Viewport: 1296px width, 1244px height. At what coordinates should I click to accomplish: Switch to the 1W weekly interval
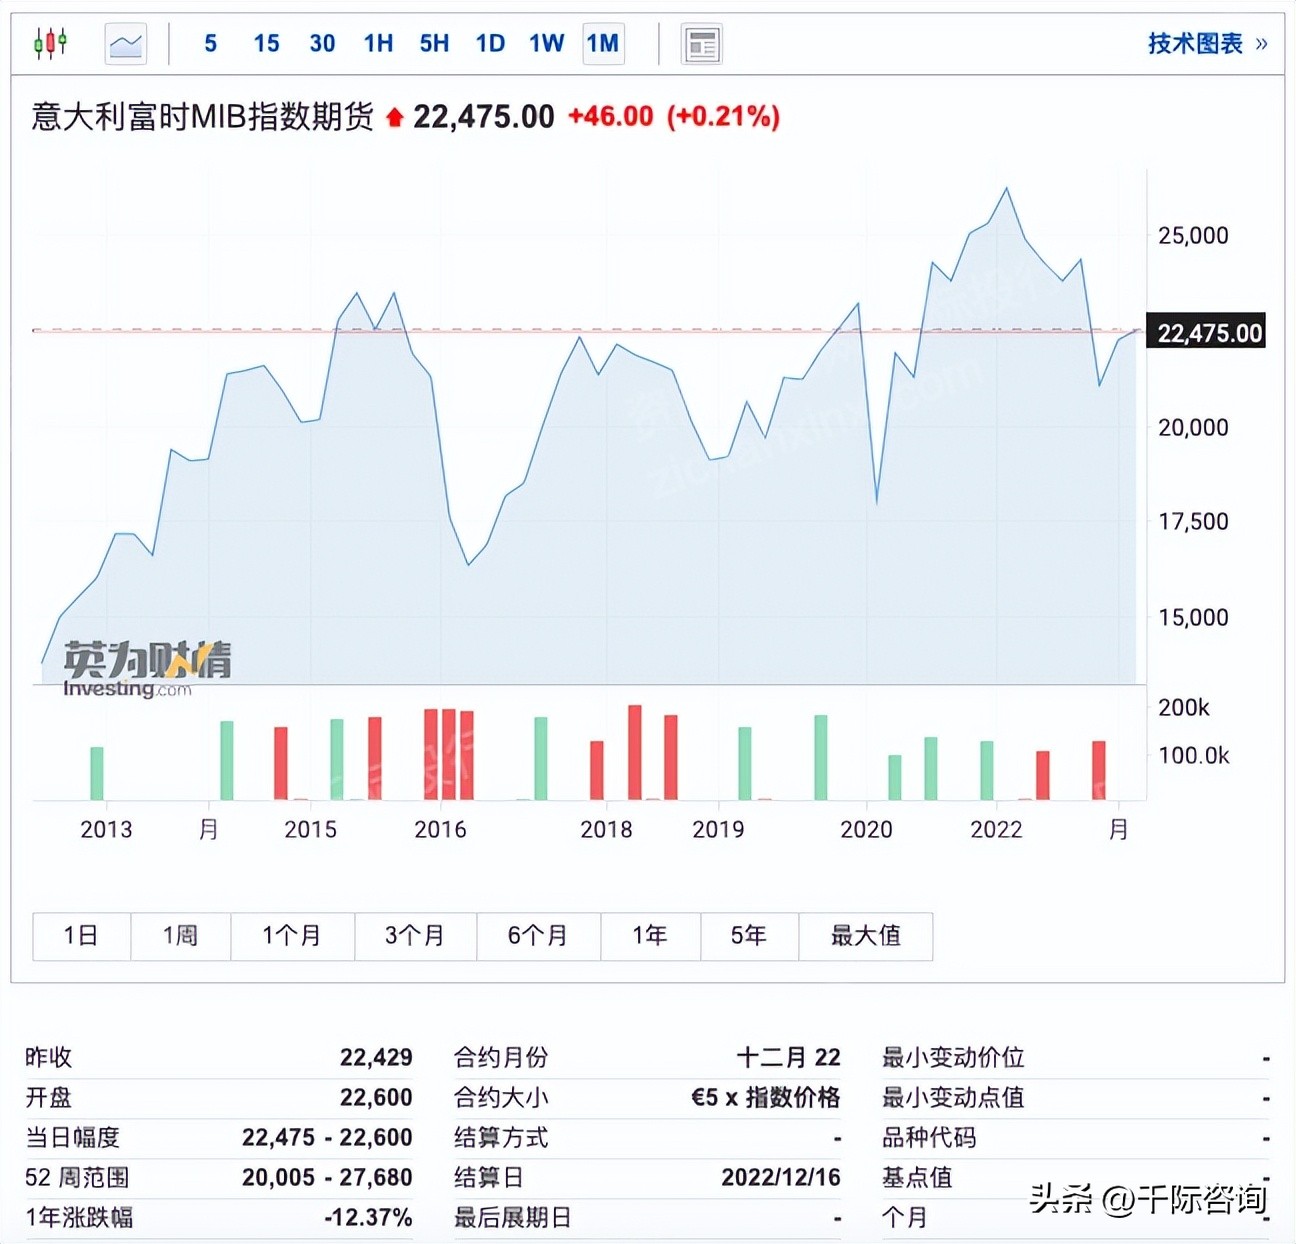(x=546, y=43)
